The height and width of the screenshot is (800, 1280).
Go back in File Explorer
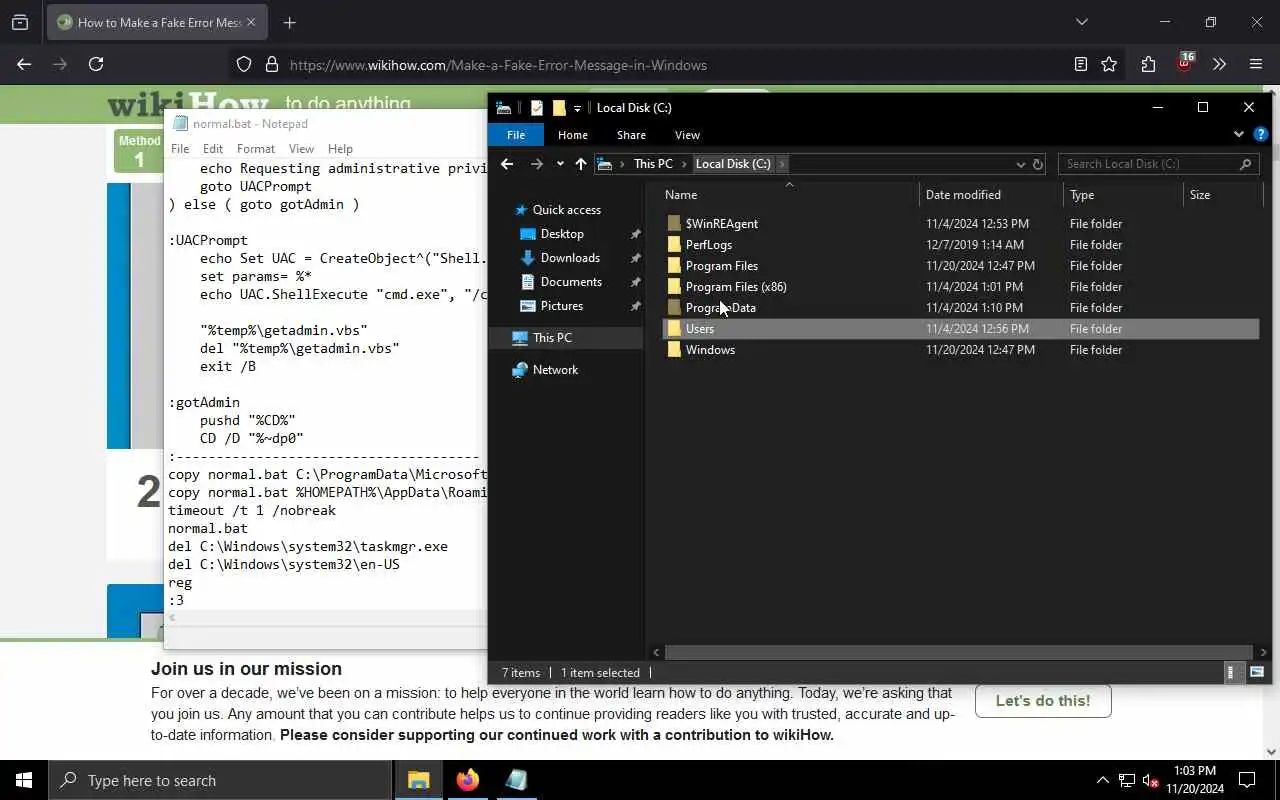tap(507, 164)
